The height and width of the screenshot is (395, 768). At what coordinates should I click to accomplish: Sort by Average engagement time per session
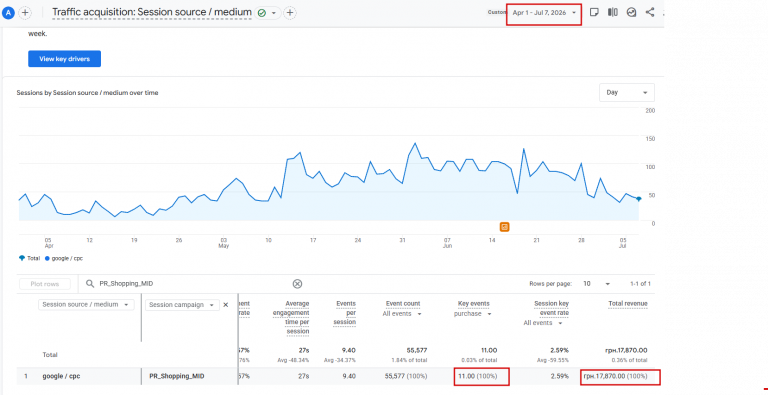tap(291, 318)
